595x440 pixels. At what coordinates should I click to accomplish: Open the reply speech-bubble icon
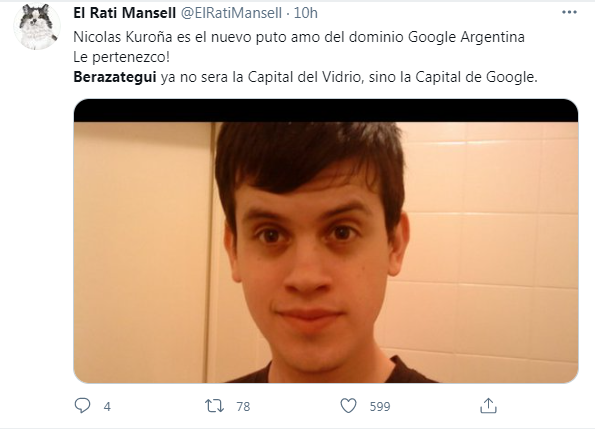[x=82, y=405]
